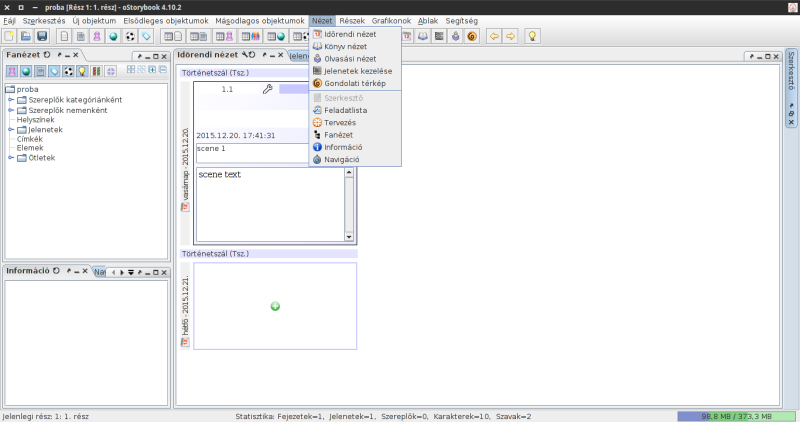Add a new location via main toolbar globe
Viewport: 800px width, 422px height.
(113, 36)
